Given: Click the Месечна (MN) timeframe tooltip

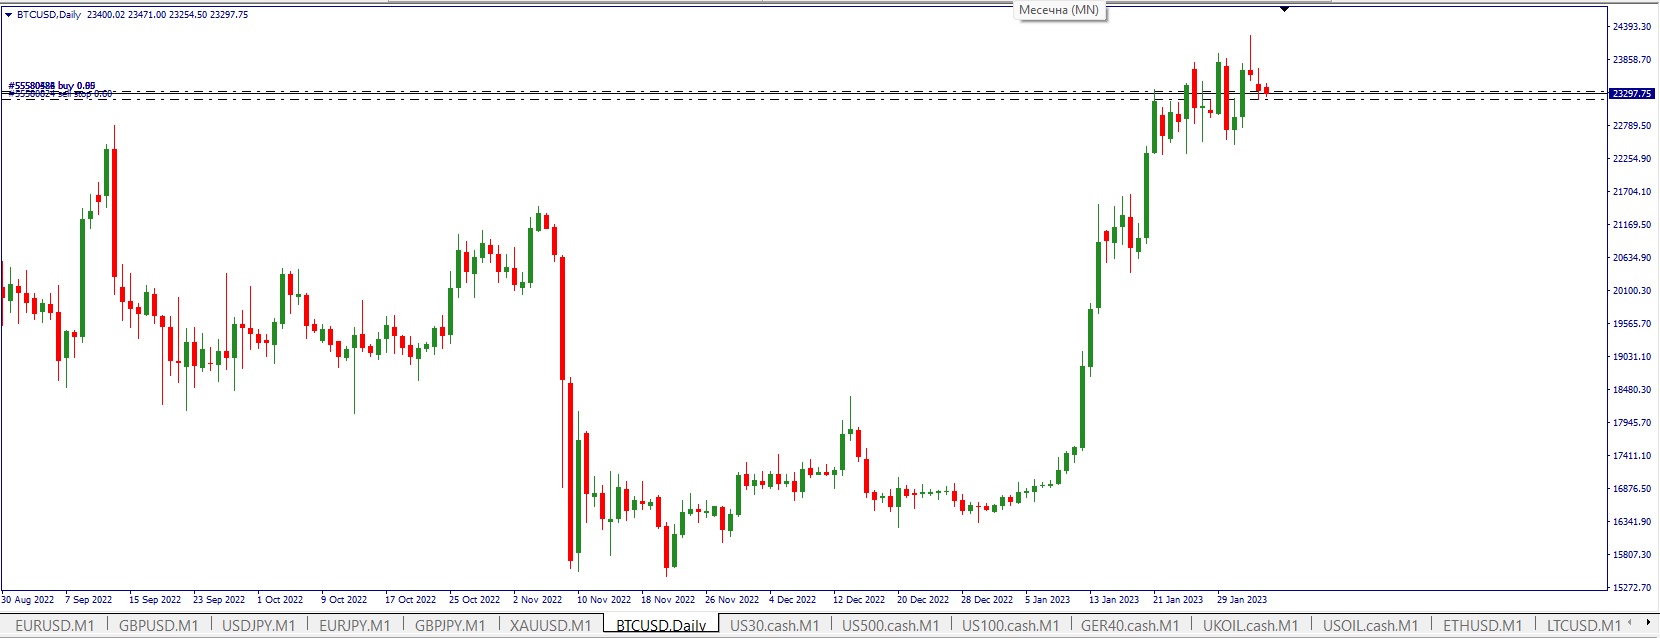Looking at the screenshot, I should (1059, 10).
